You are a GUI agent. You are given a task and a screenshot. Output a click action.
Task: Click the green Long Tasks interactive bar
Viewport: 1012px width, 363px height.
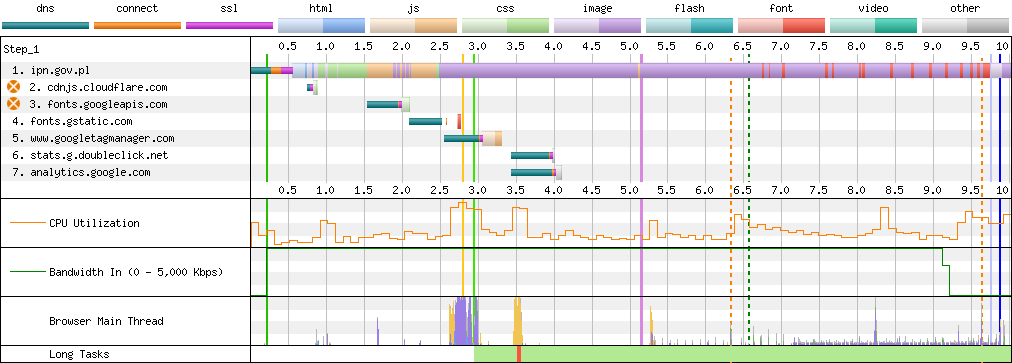742,354
